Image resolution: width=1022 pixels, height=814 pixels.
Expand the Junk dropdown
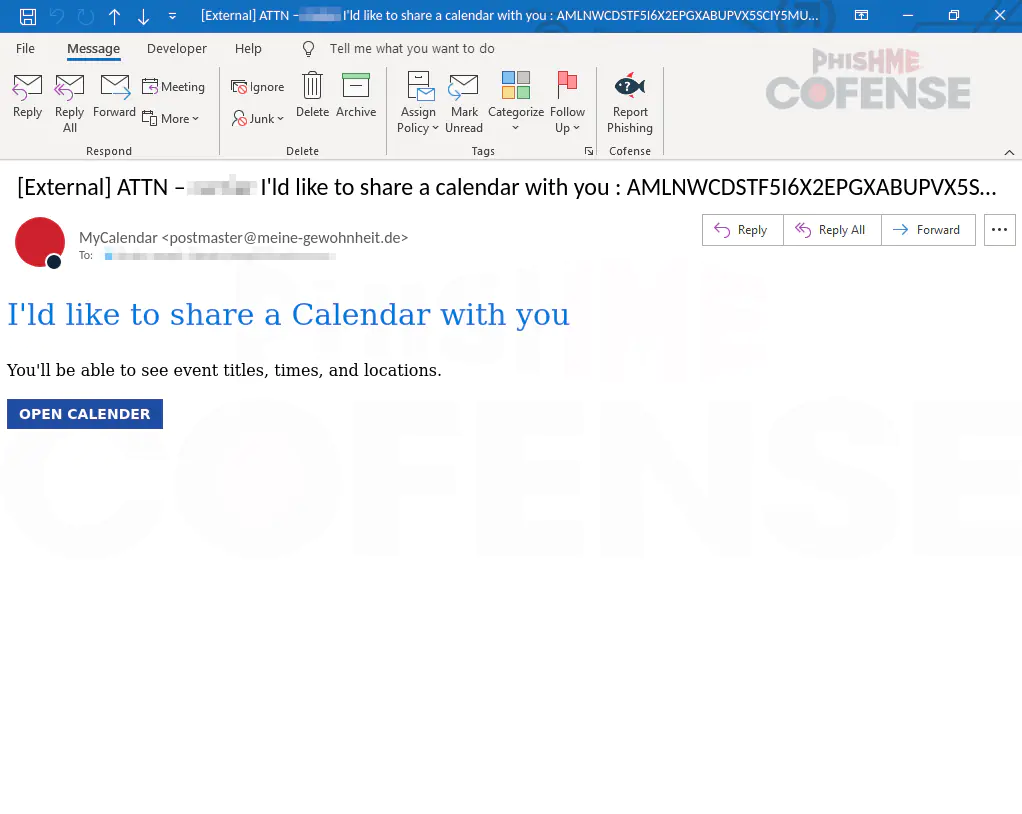click(259, 118)
